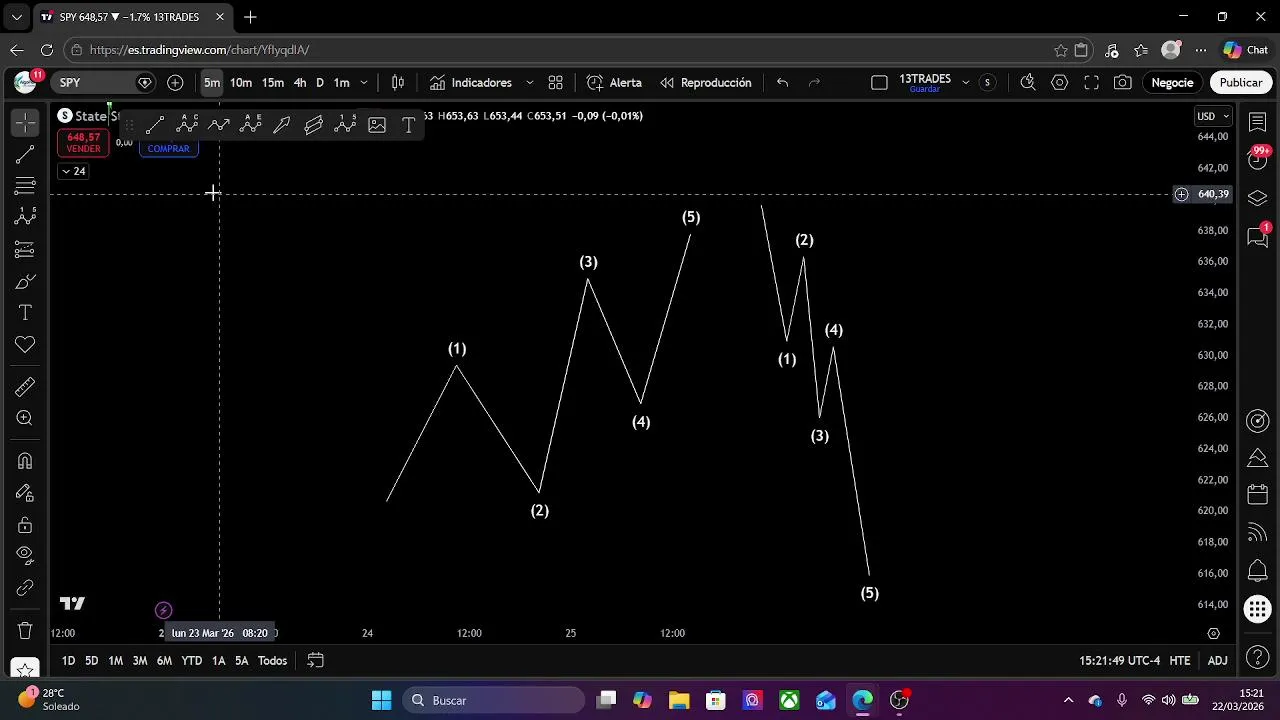This screenshot has height=720, width=1280.
Task: Open price scale settings gear at bottom right
Action: 1213,633
